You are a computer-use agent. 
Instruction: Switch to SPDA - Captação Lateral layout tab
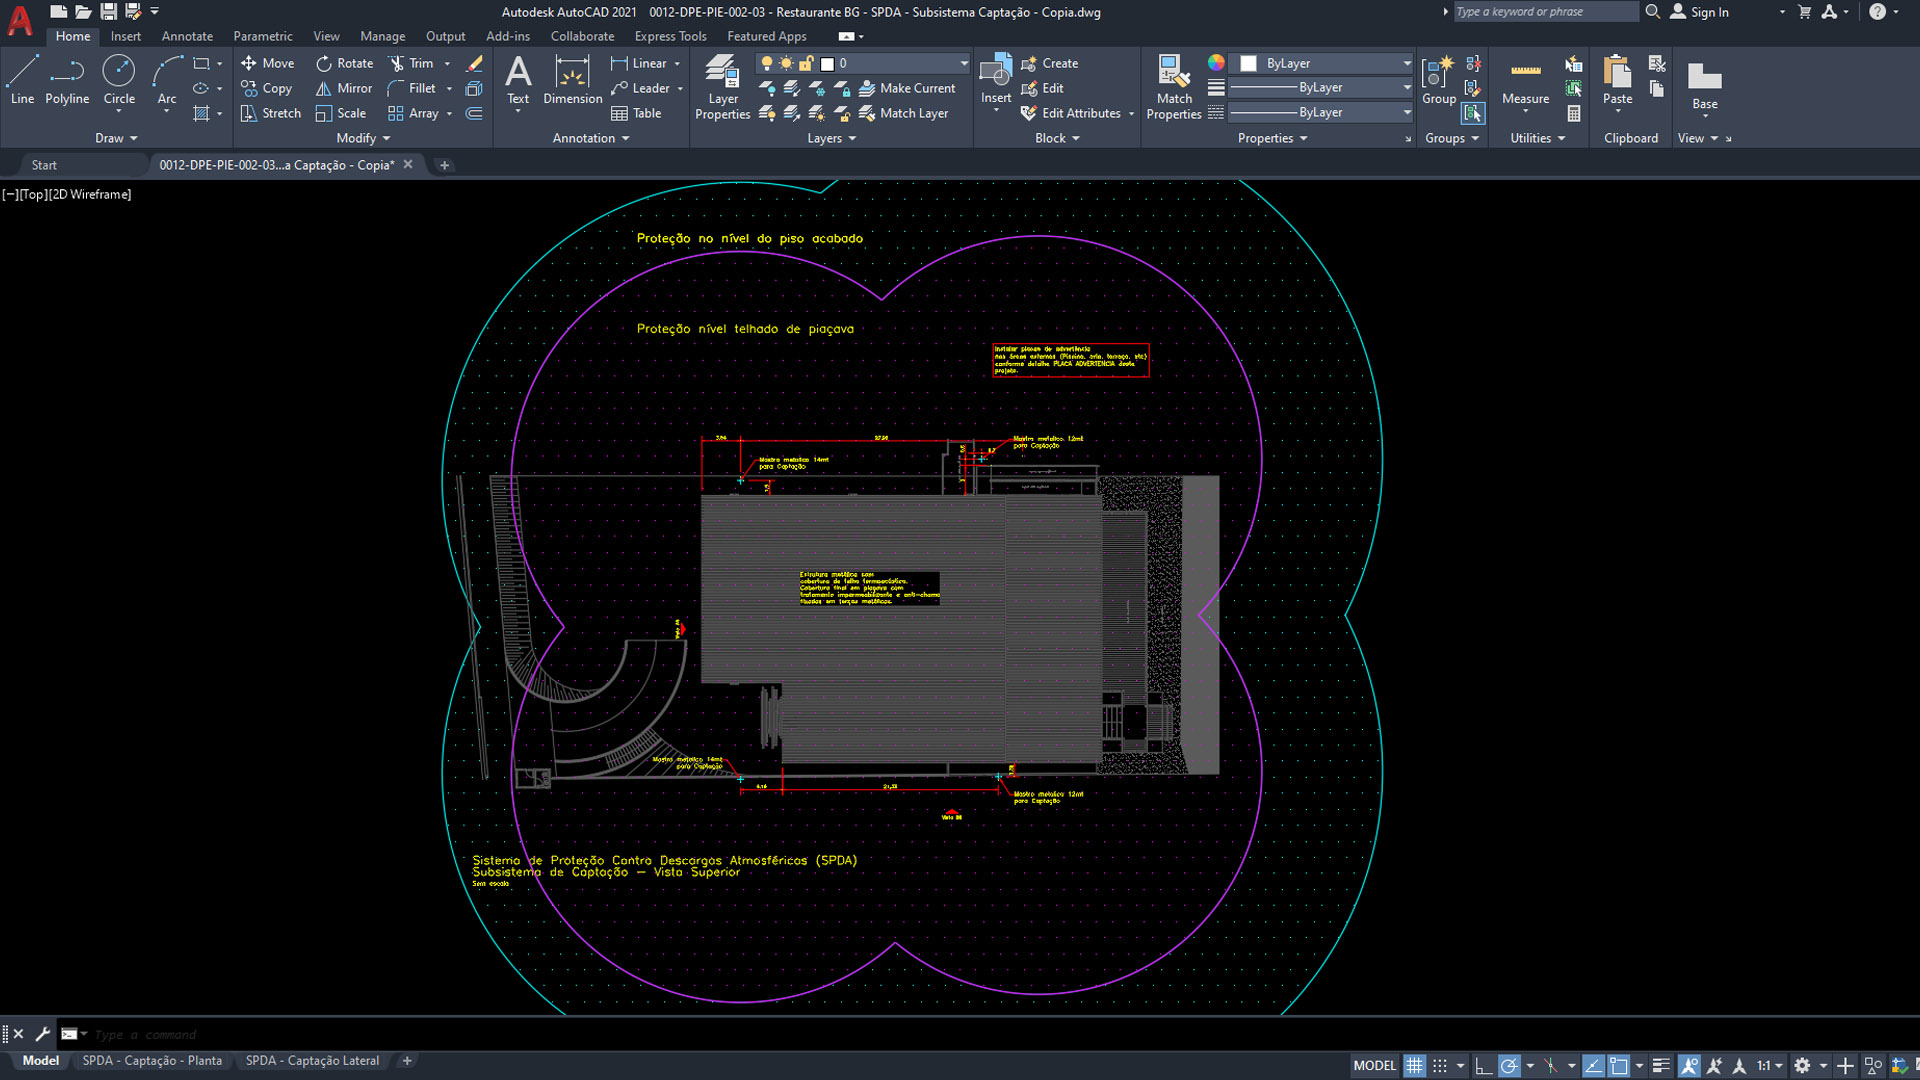point(312,1061)
